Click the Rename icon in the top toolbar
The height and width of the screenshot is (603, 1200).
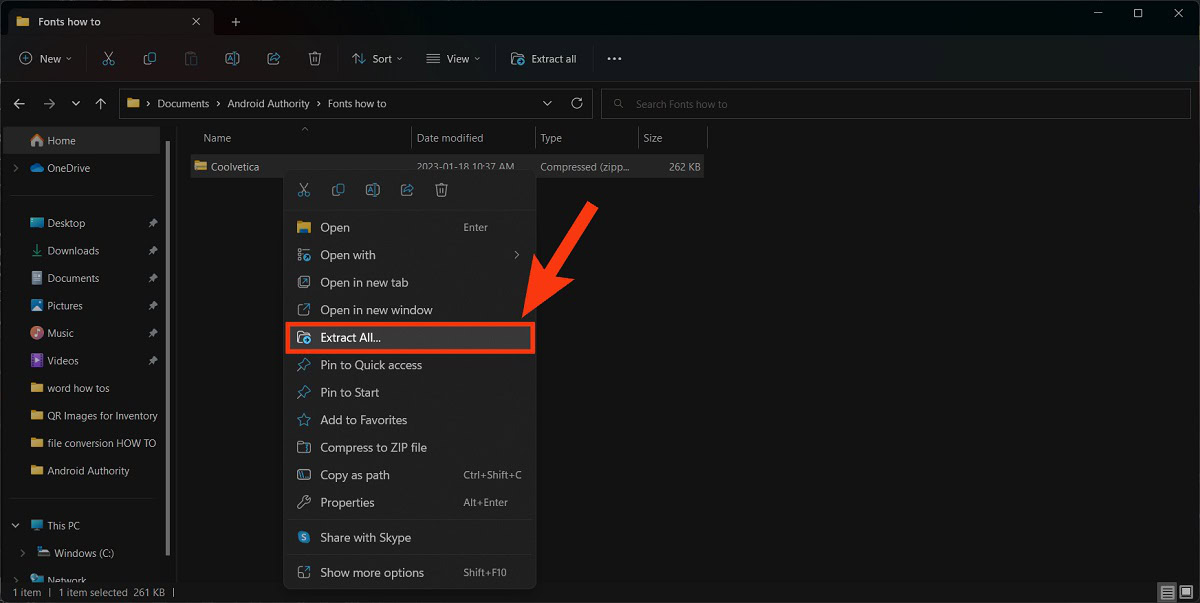pos(232,59)
